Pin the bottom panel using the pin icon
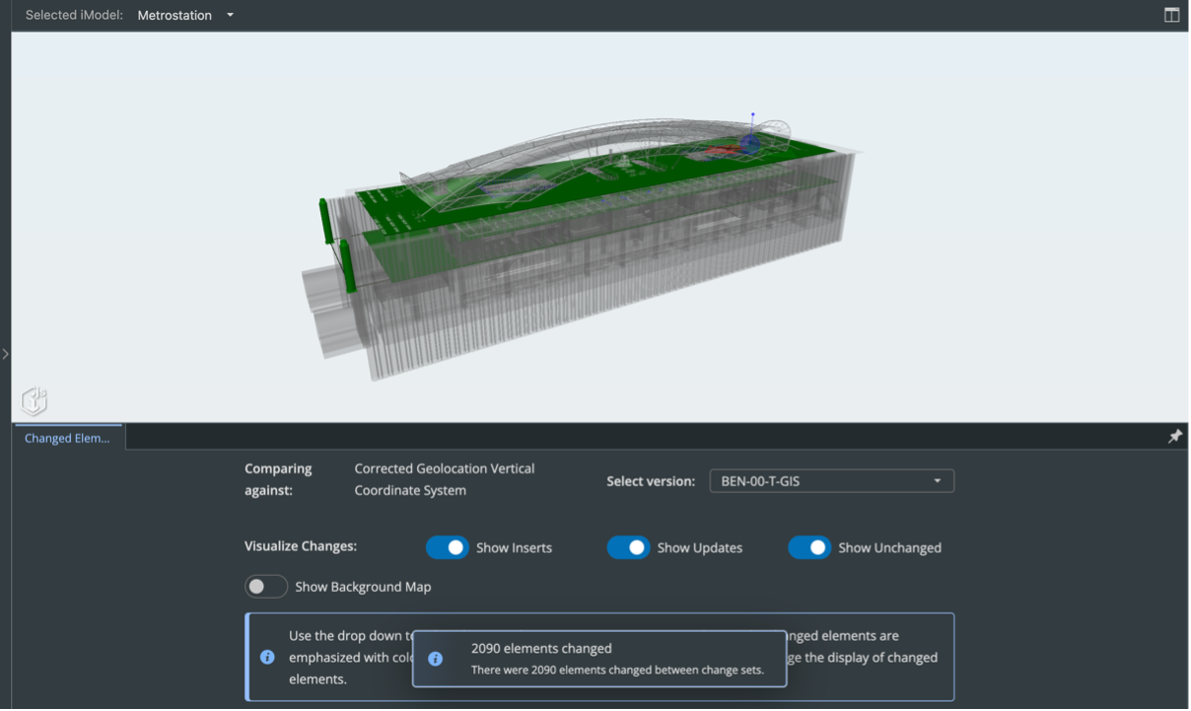 tap(1175, 437)
